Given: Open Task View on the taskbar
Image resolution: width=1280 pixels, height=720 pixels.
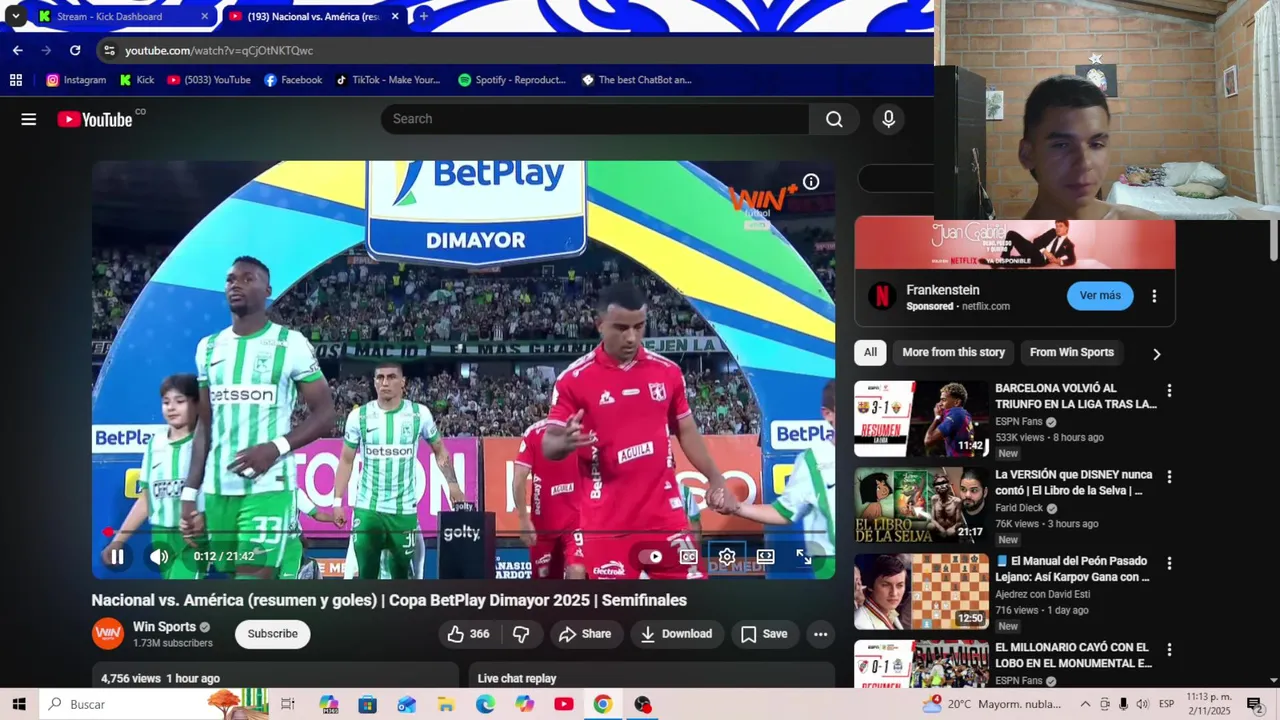Looking at the screenshot, I should point(288,704).
